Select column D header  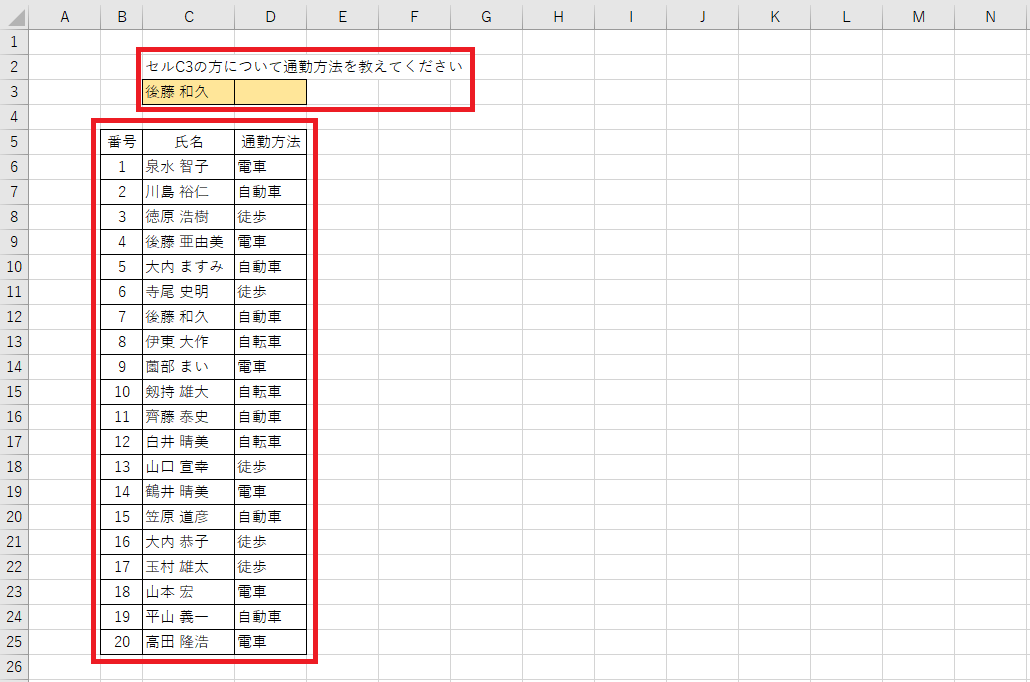pos(271,16)
